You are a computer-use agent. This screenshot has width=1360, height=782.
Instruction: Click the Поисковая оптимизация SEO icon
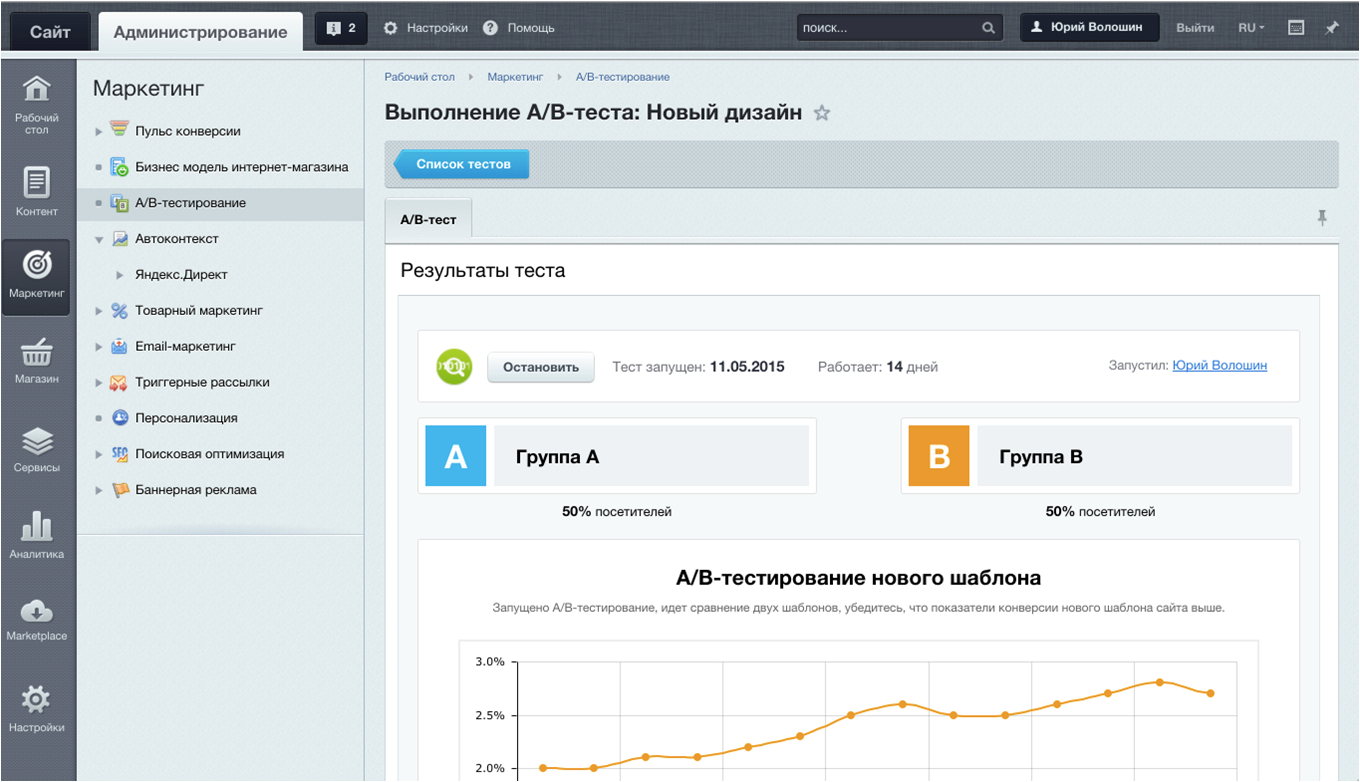pyautogui.click(x=119, y=454)
